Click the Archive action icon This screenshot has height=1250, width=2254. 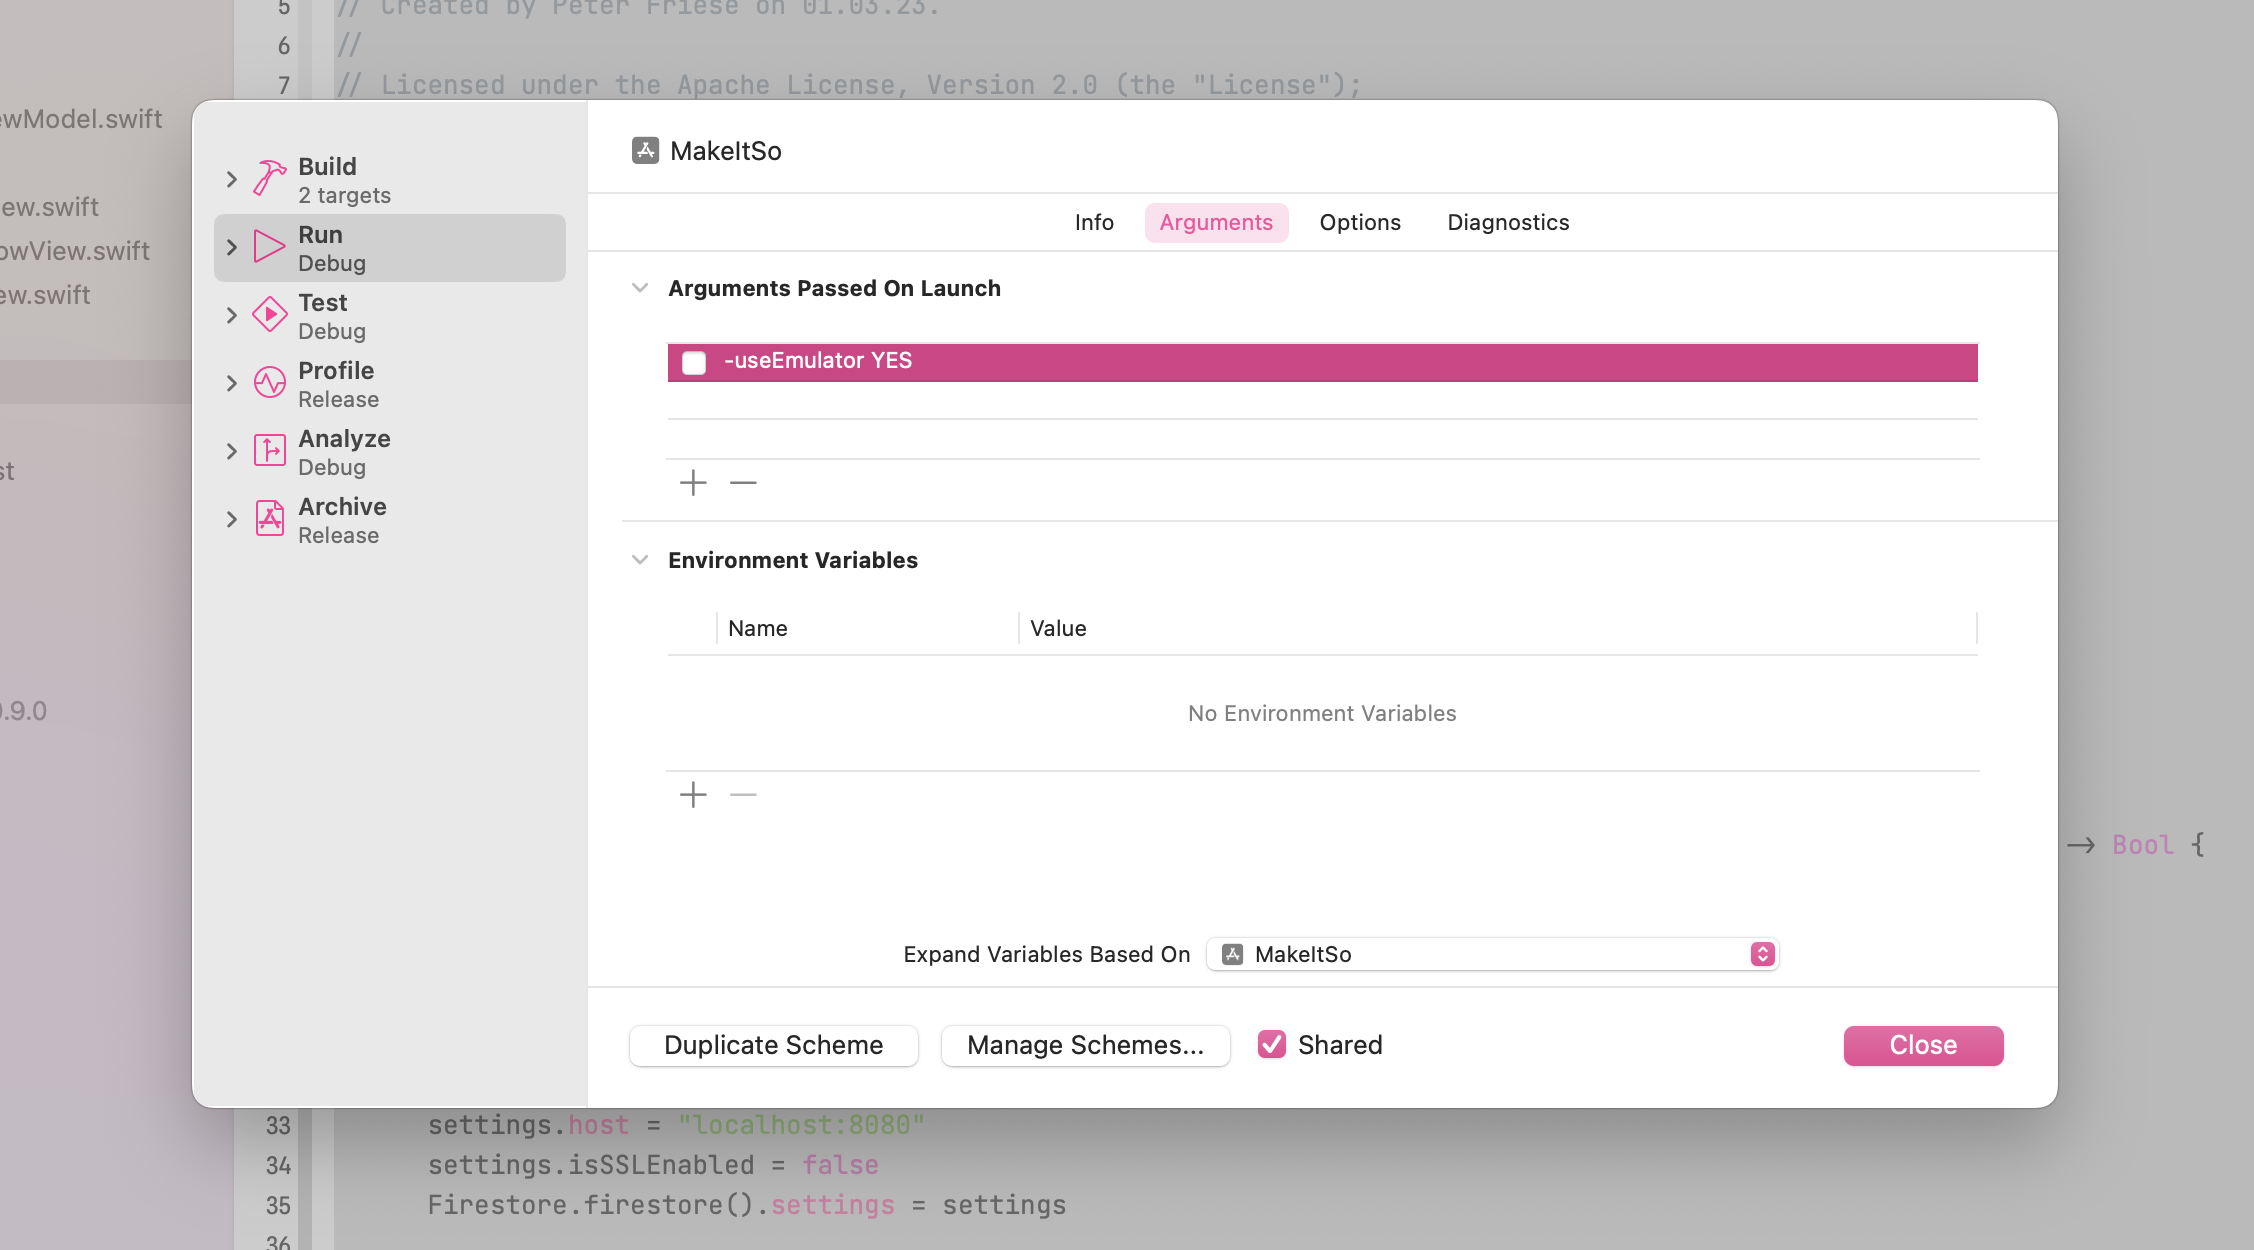[269, 519]
